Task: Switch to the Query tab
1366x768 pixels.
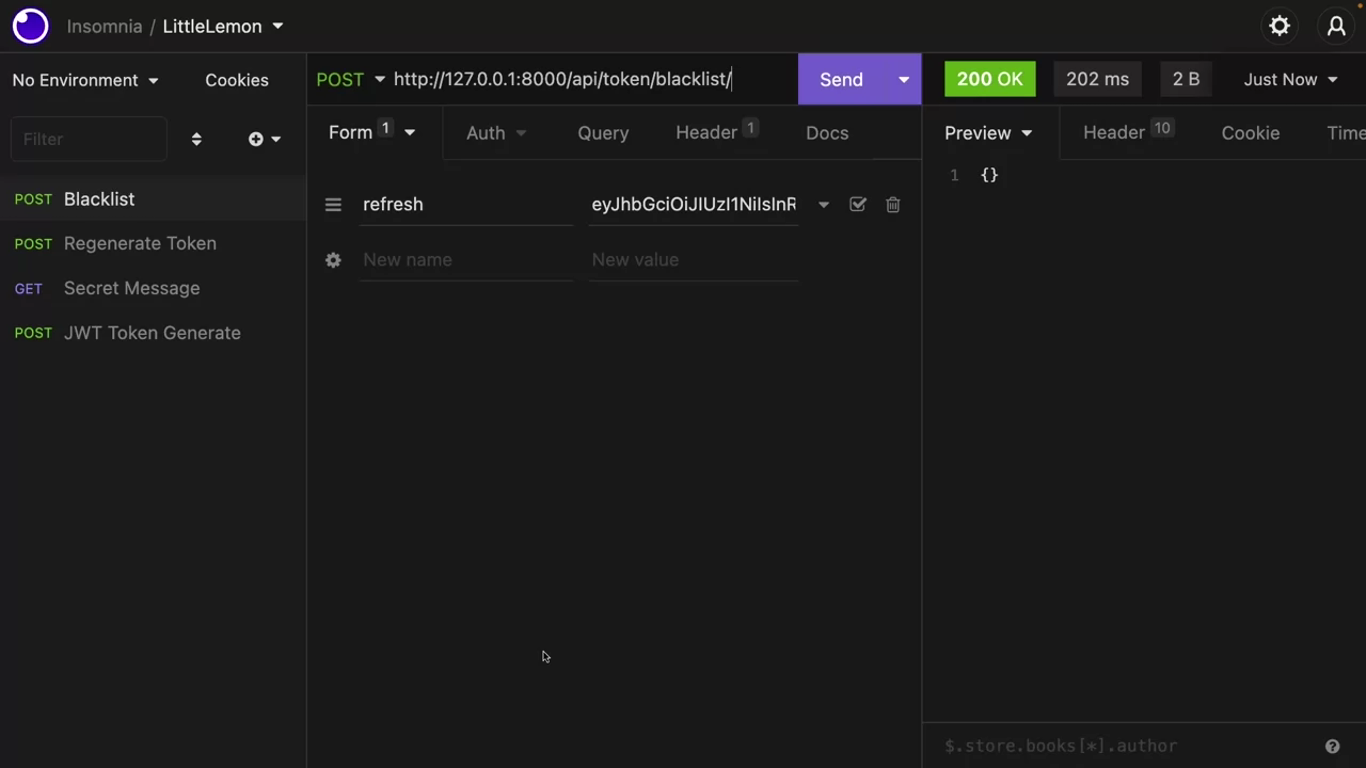Action: 603,133
